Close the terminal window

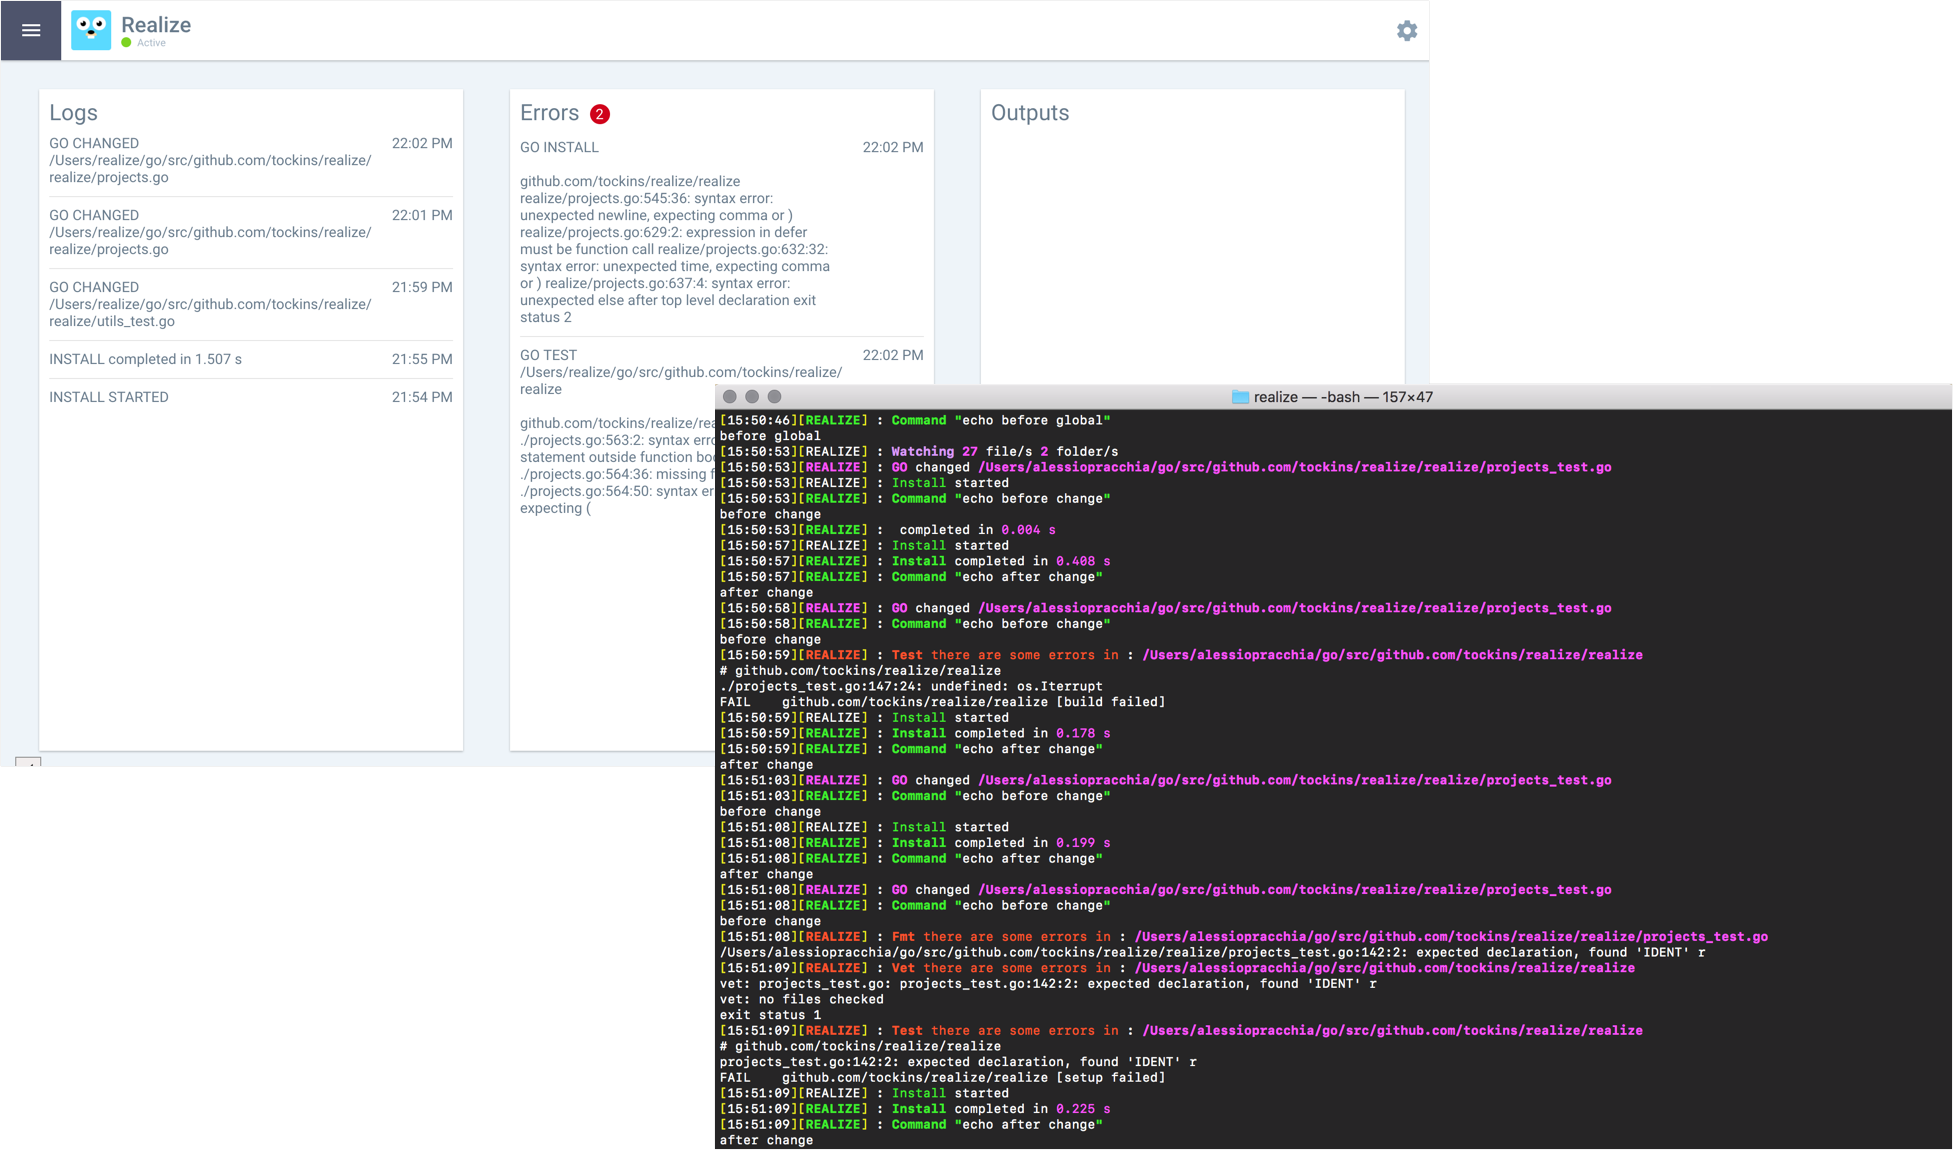coord(730,397)
